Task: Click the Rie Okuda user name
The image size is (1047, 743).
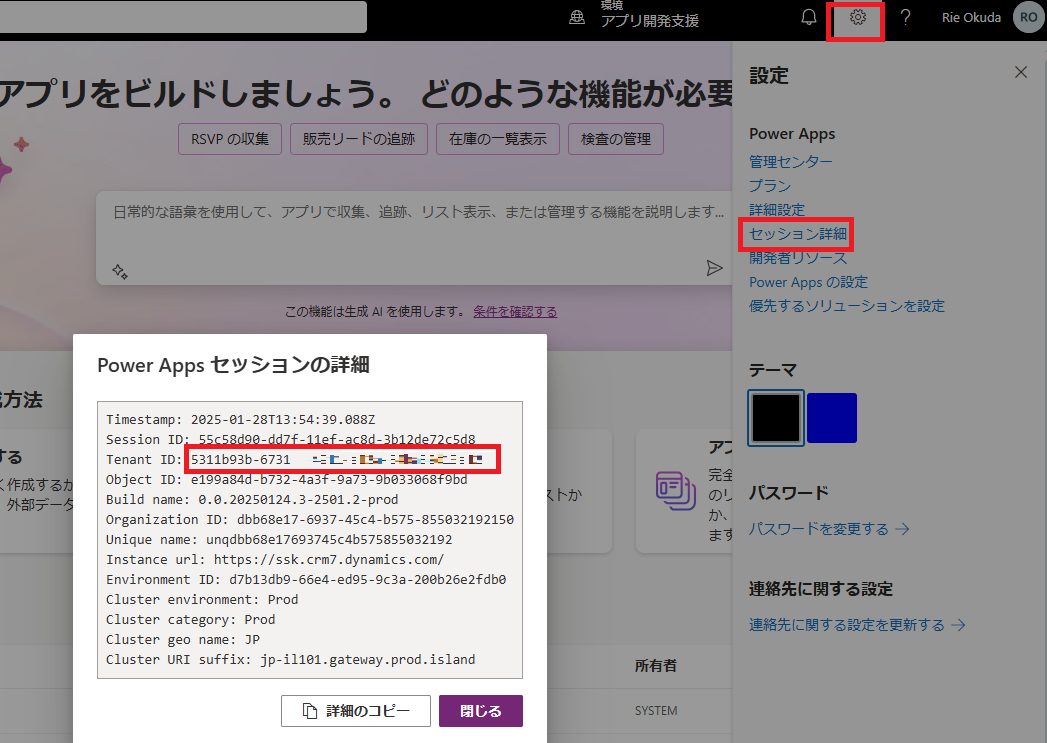Action: (972, 17)
